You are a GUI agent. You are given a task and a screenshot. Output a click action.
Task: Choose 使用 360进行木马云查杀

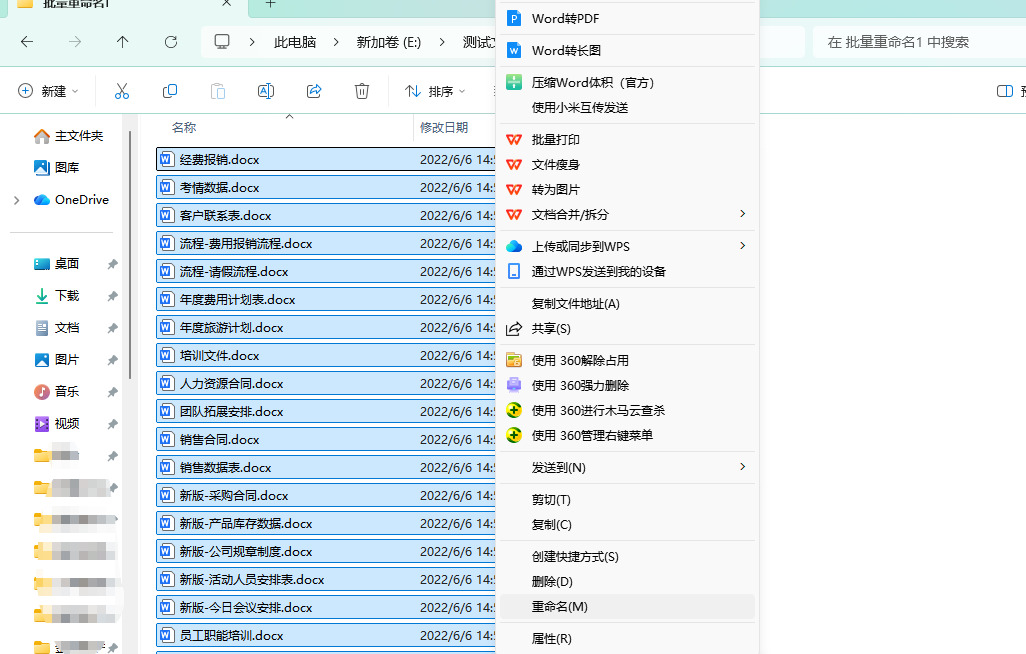pos(628,410)
